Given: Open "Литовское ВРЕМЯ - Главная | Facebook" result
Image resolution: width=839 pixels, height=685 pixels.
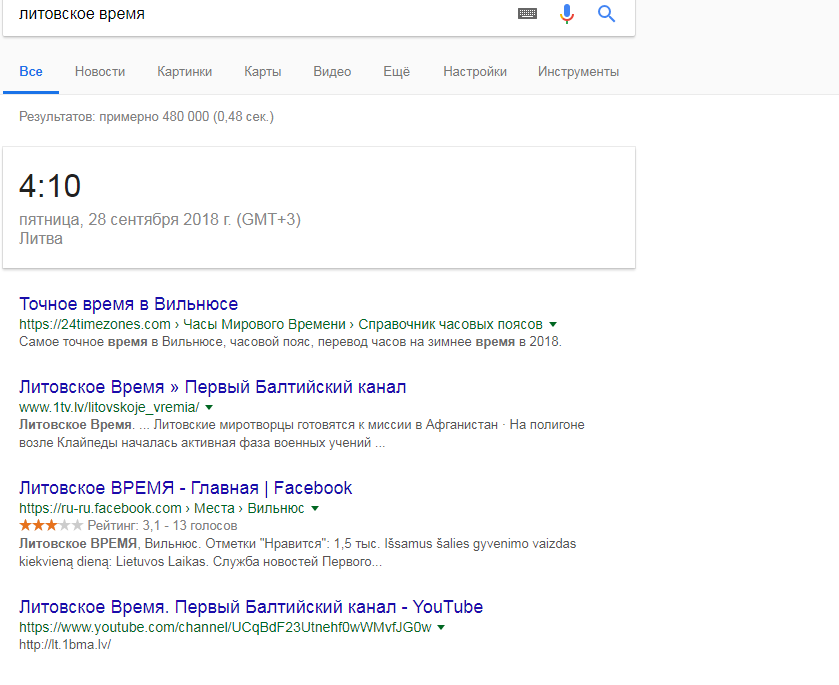Looking at the screenshot, I should click(x=186, y=488).
